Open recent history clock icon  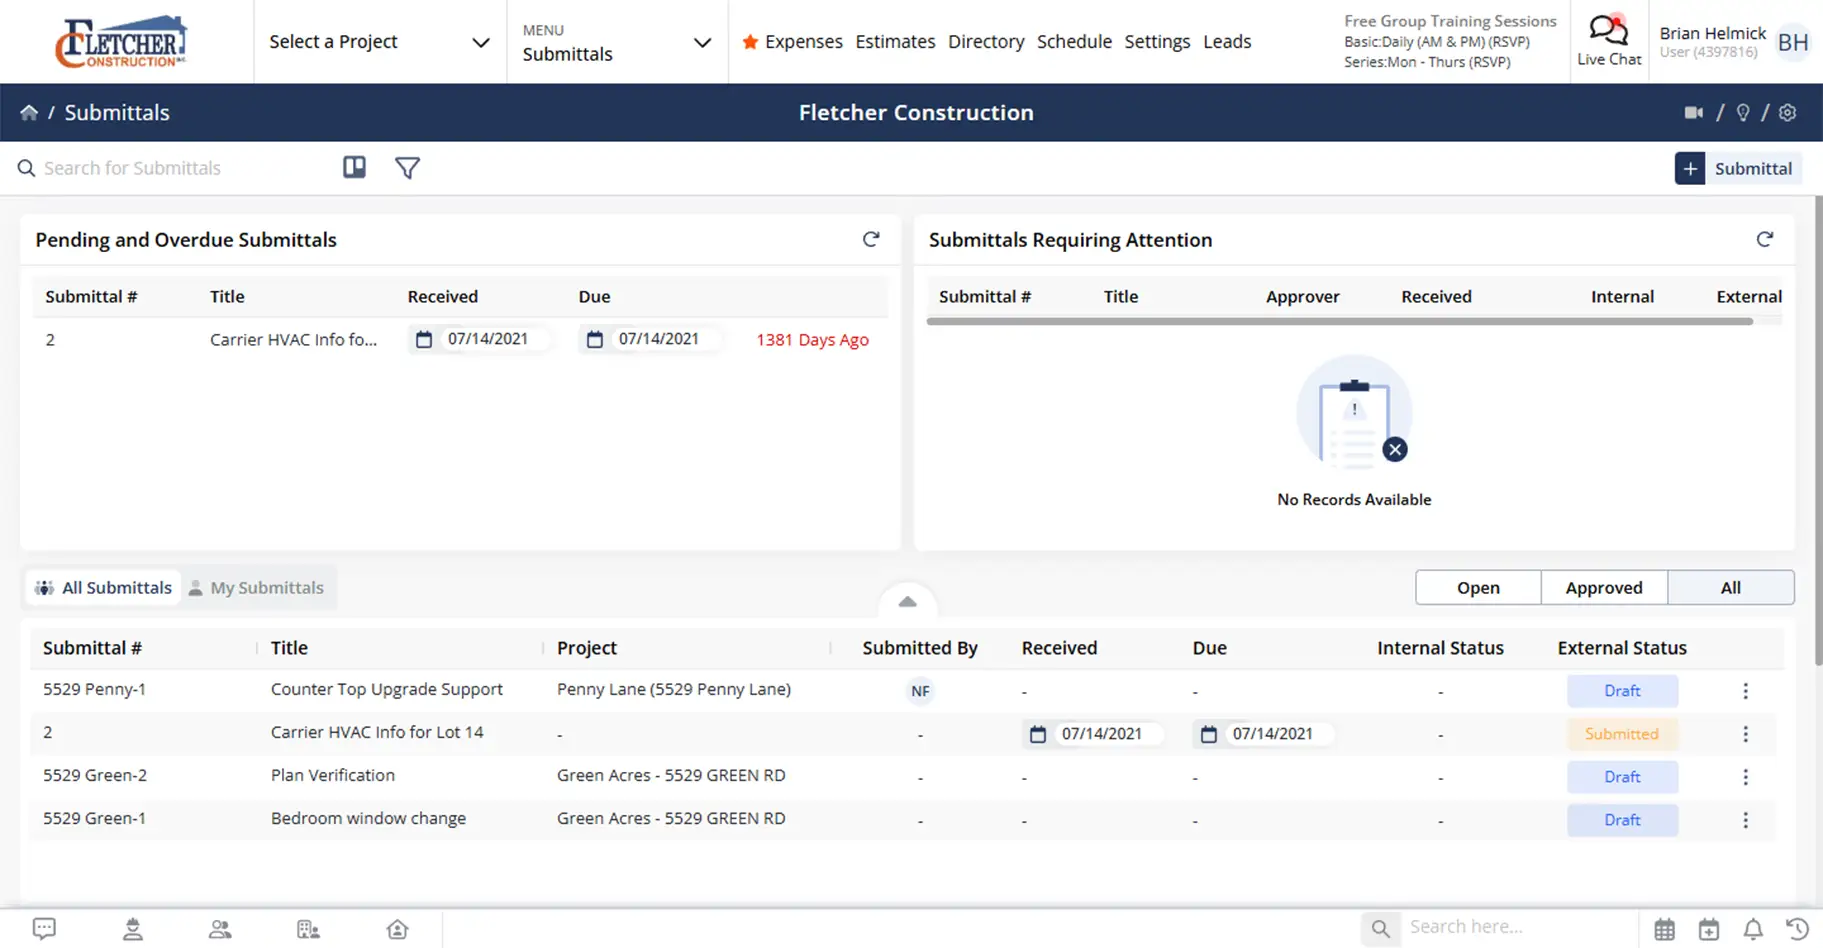click(1797, 929)
